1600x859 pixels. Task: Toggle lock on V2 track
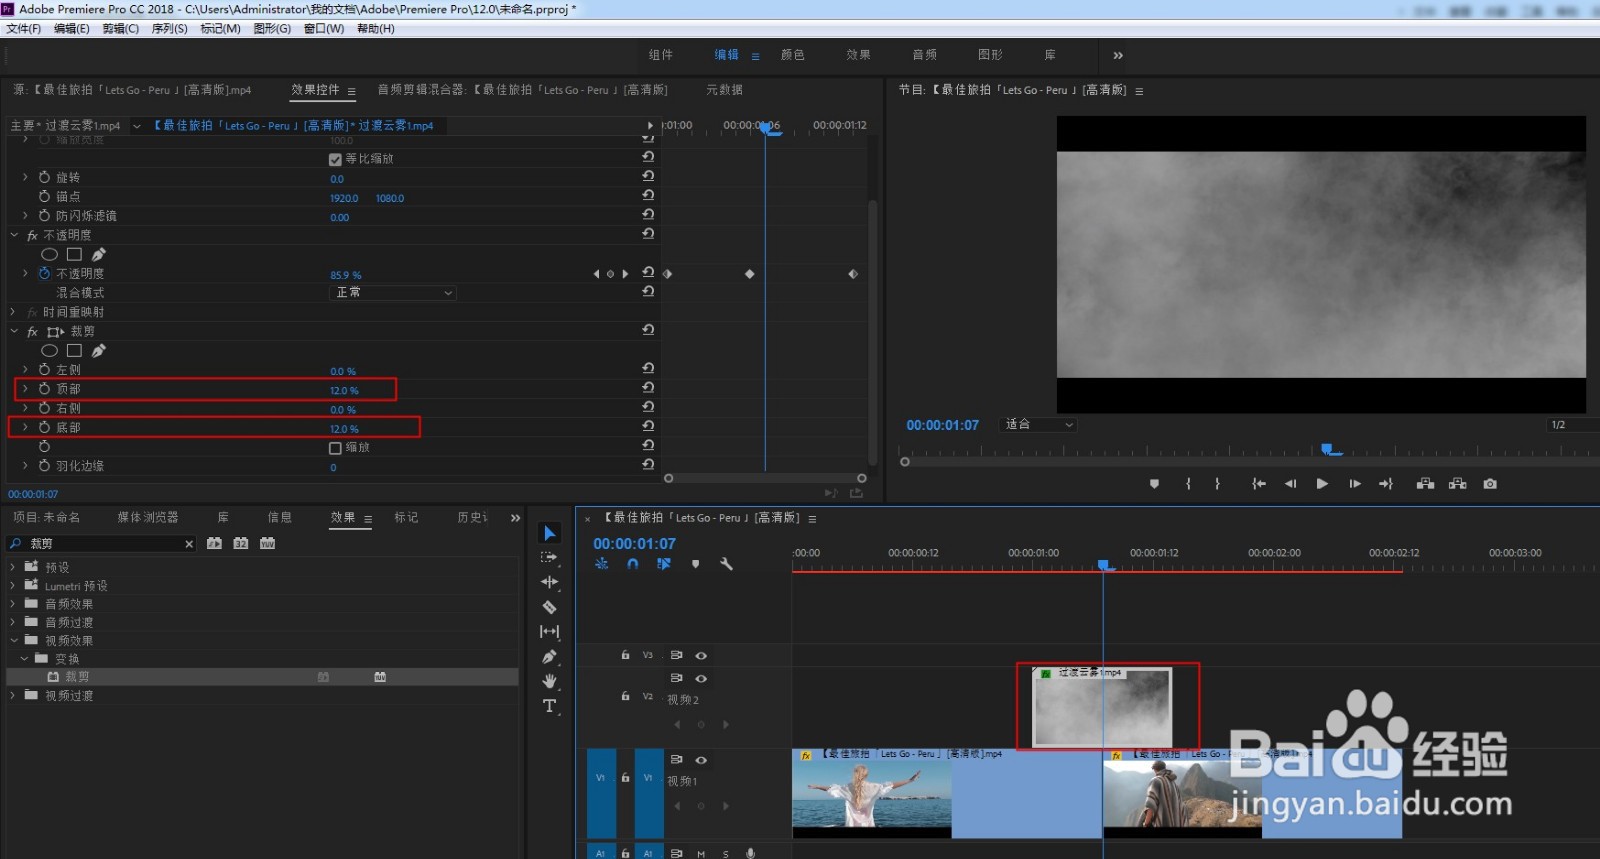(625, 695)
